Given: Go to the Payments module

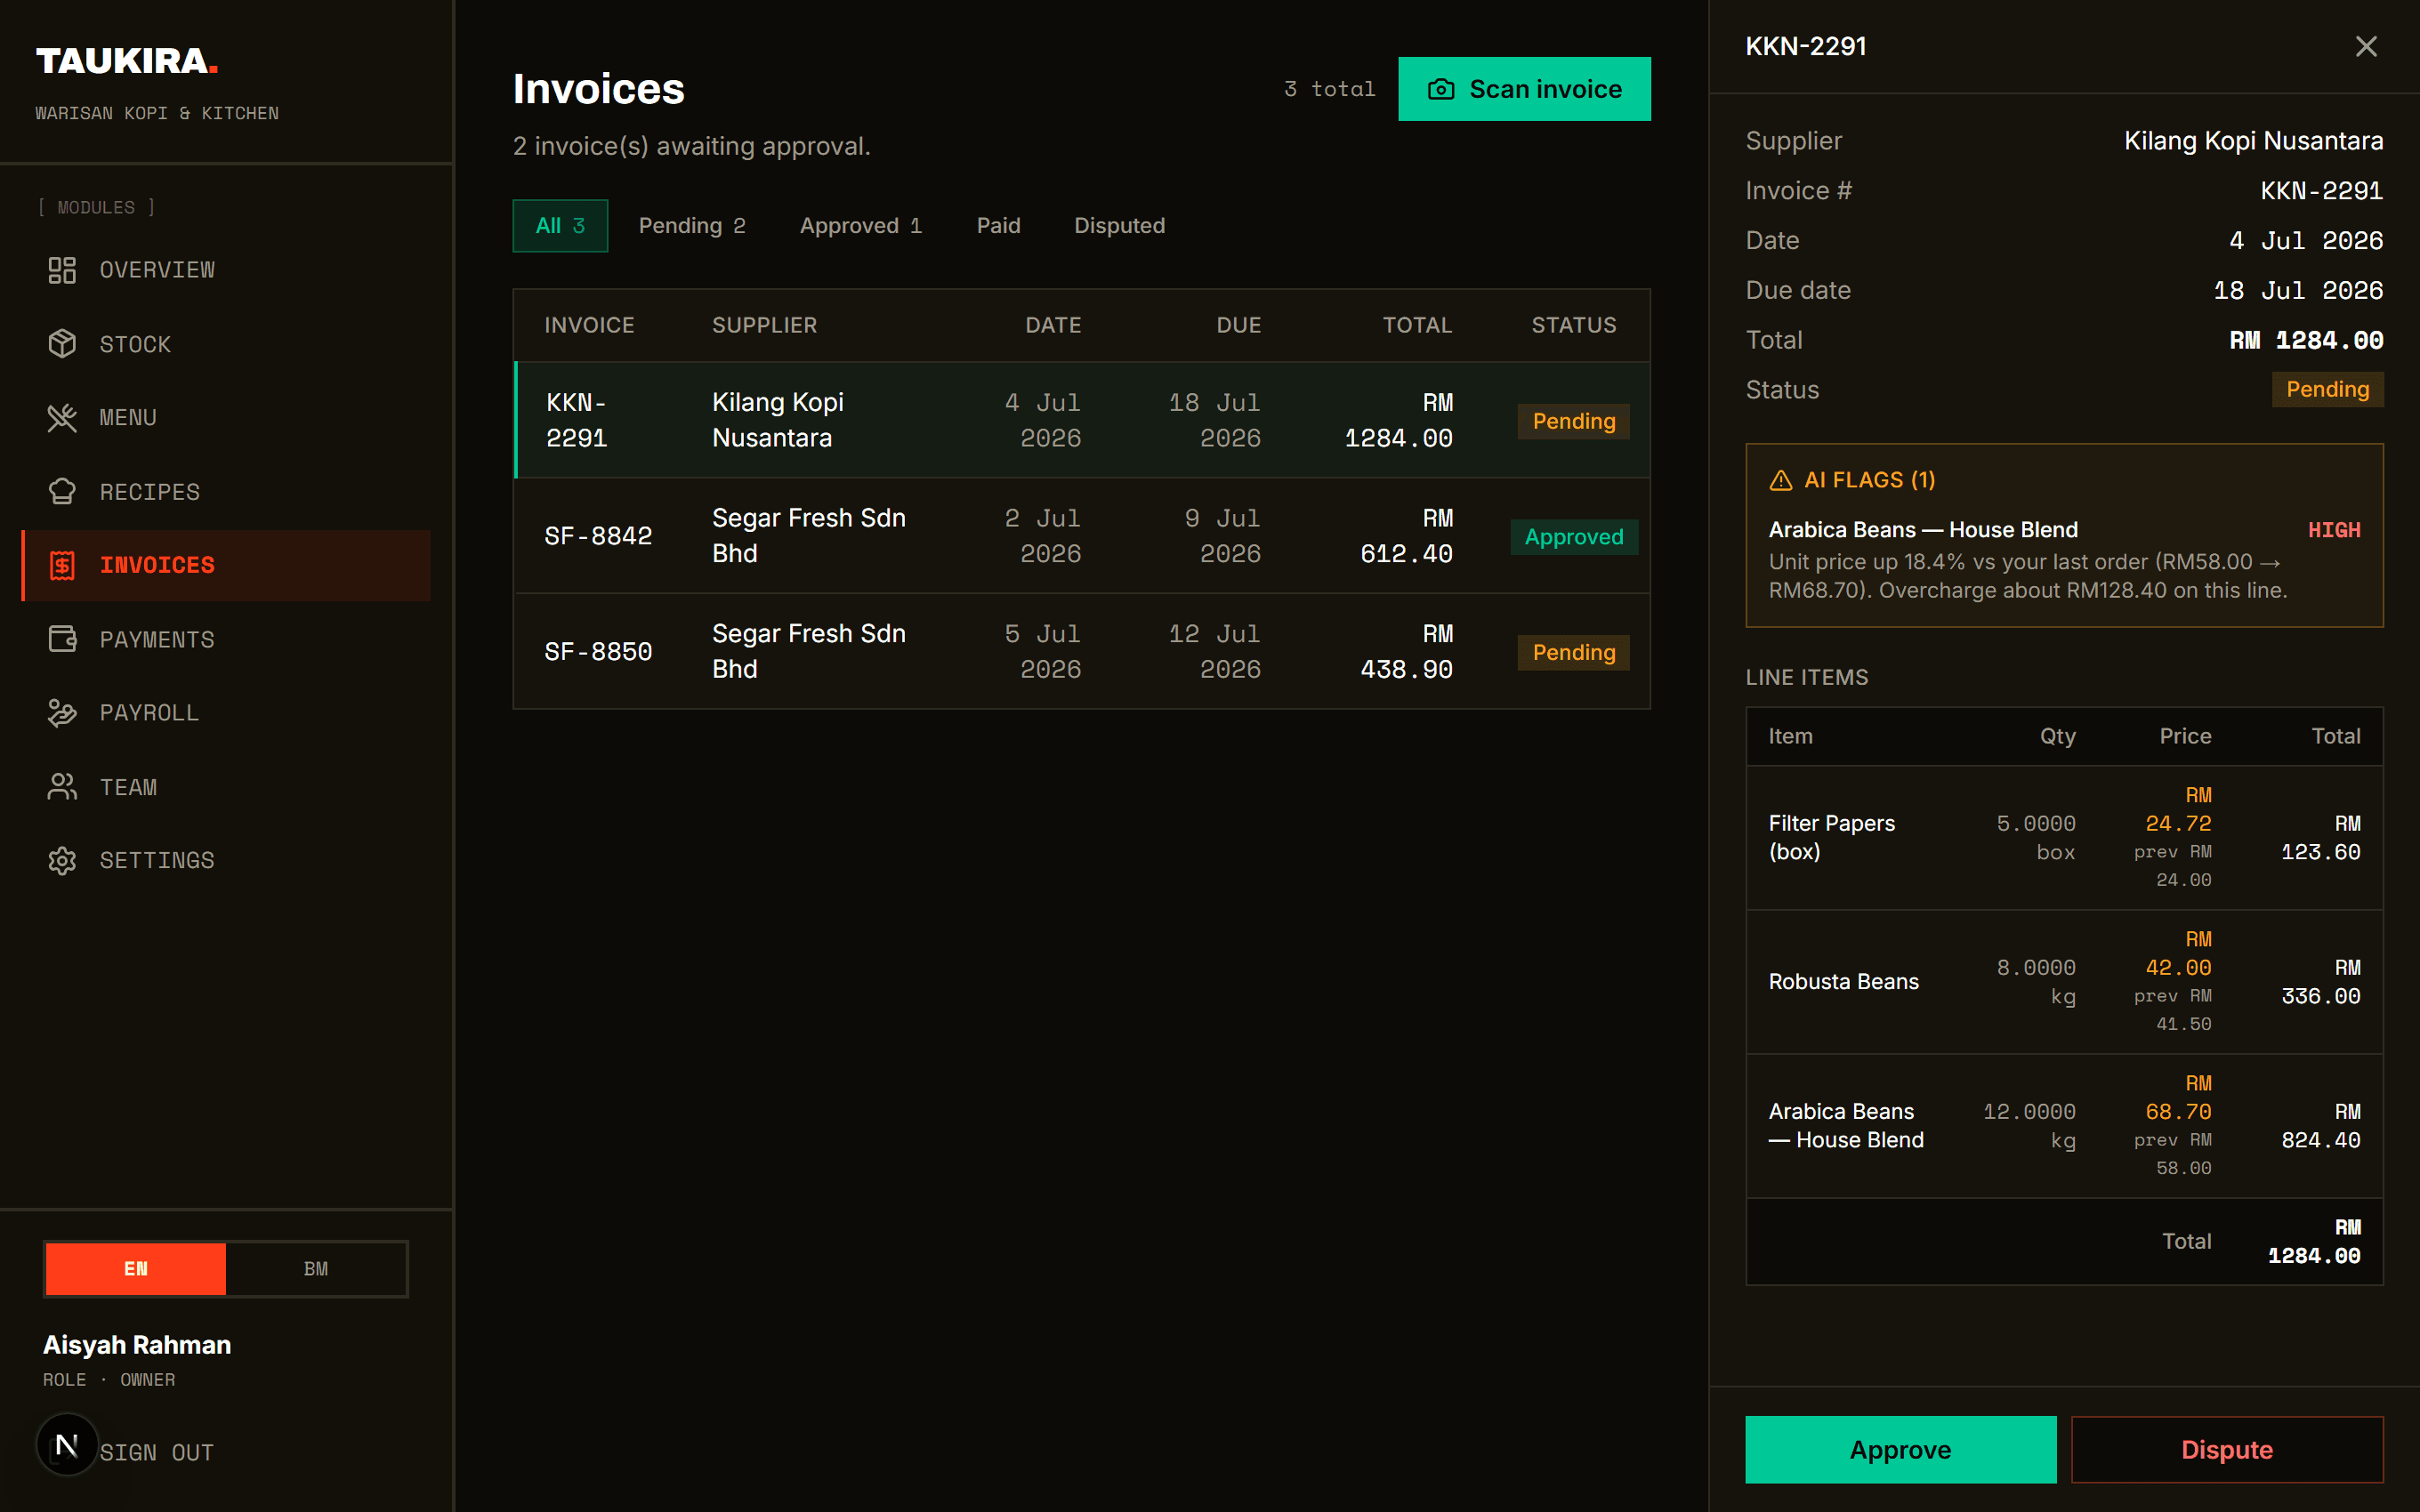Looking at the screenshot, I should pos(226,639).
